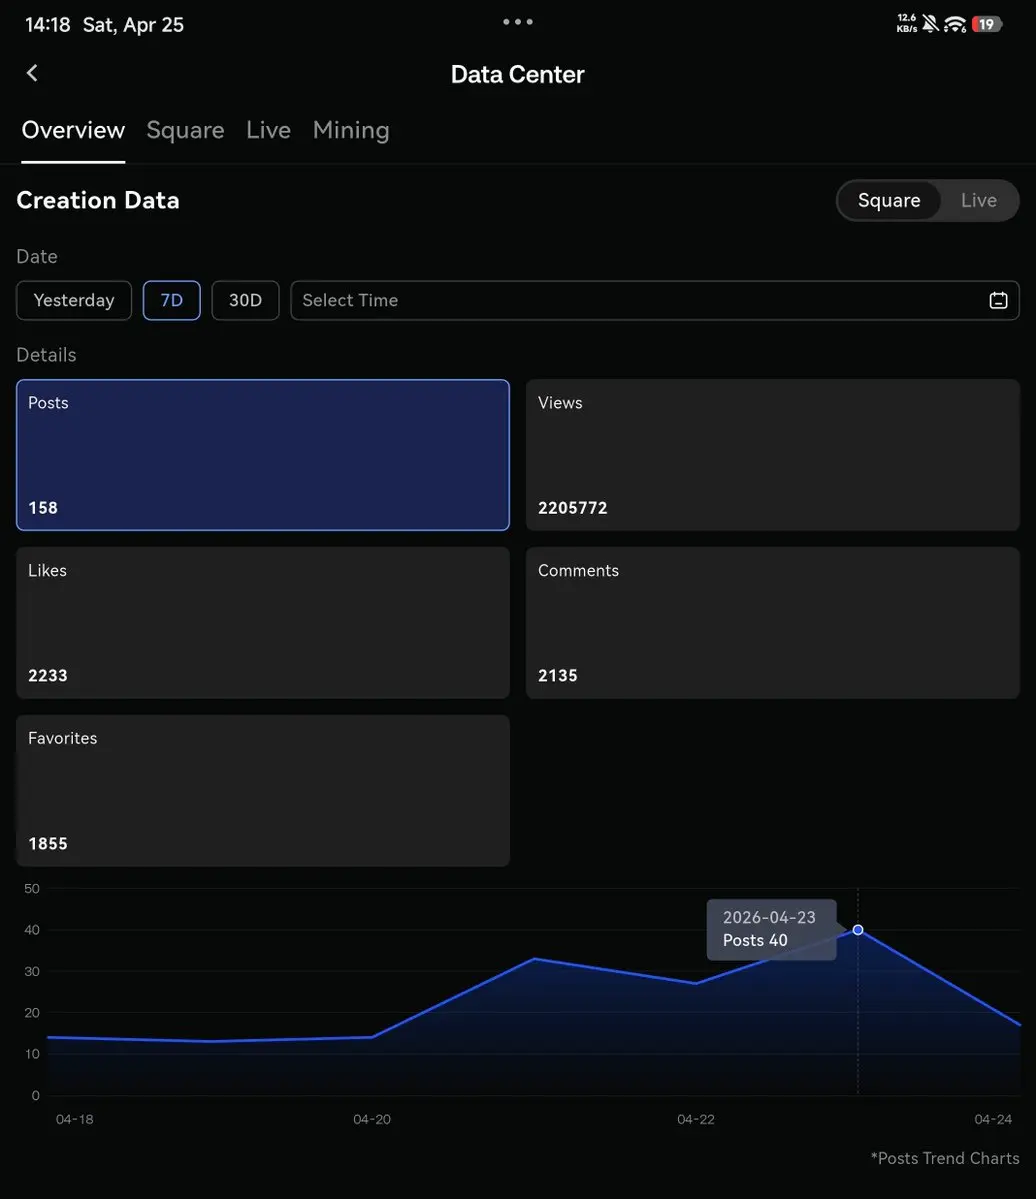Tap the back arrow icon
The image size is (1036, 1199).
click(32, 73)
